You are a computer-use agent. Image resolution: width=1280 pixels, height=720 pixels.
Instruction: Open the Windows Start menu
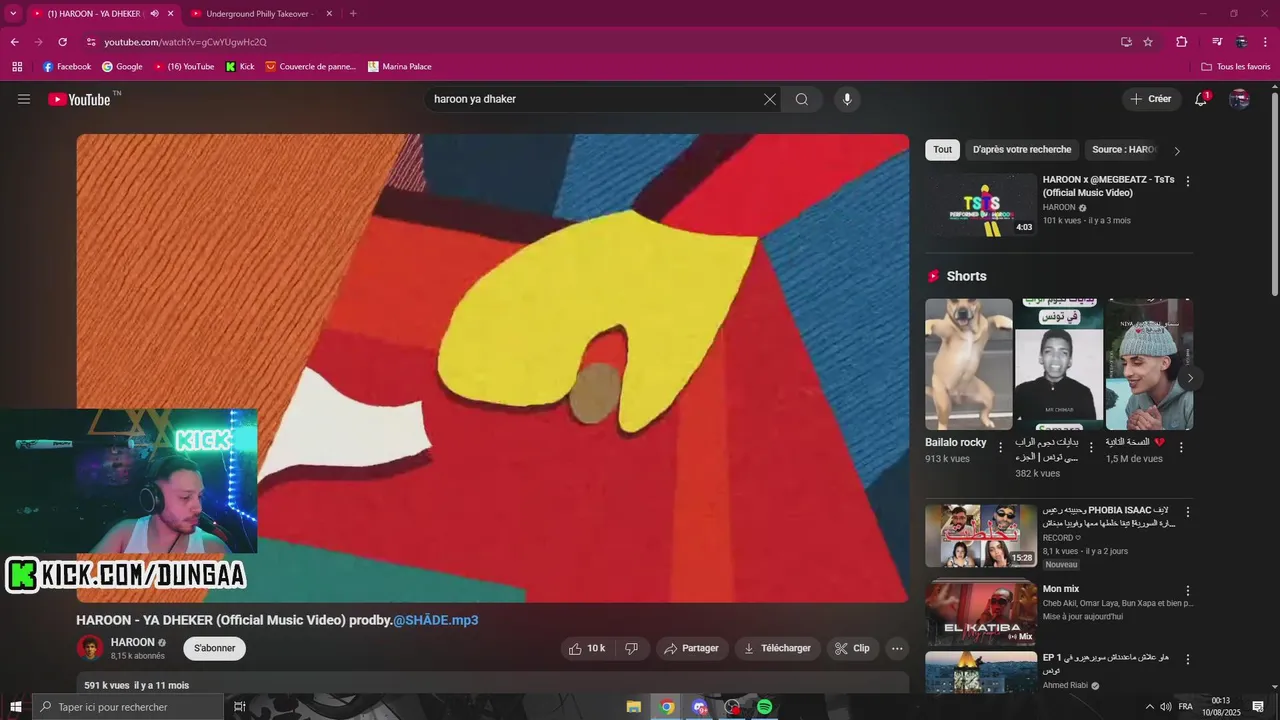16,707
